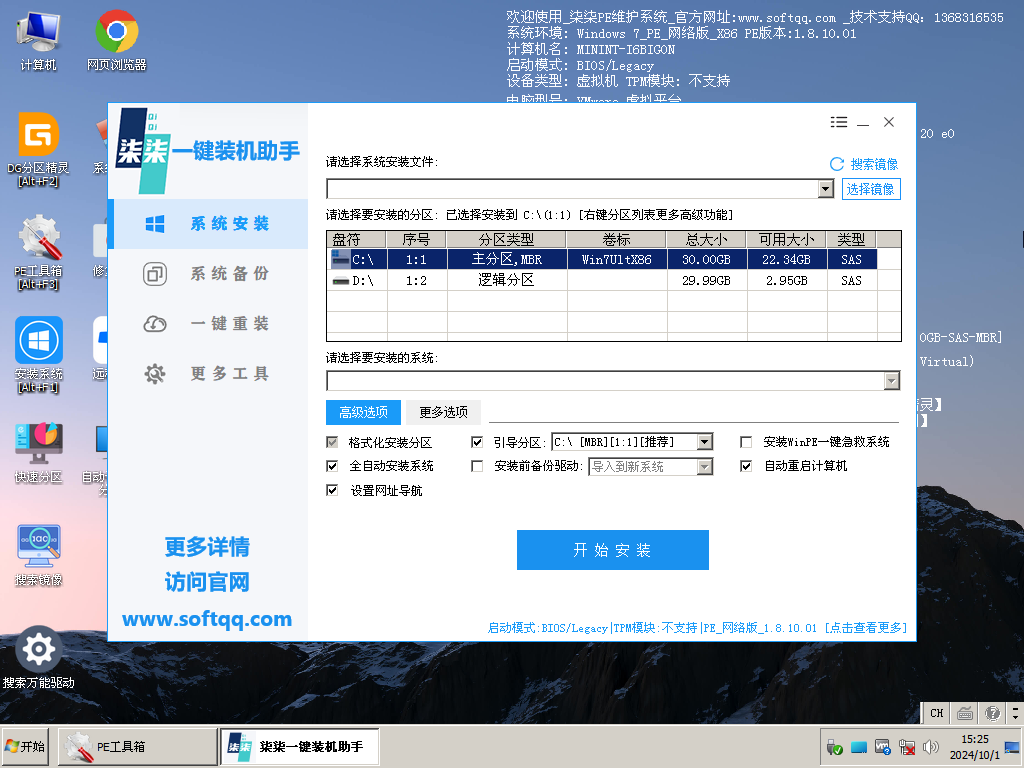Click the 总大小 column header
The height and width of the screenshot is (768, 1024).
[x=707, y=240]
